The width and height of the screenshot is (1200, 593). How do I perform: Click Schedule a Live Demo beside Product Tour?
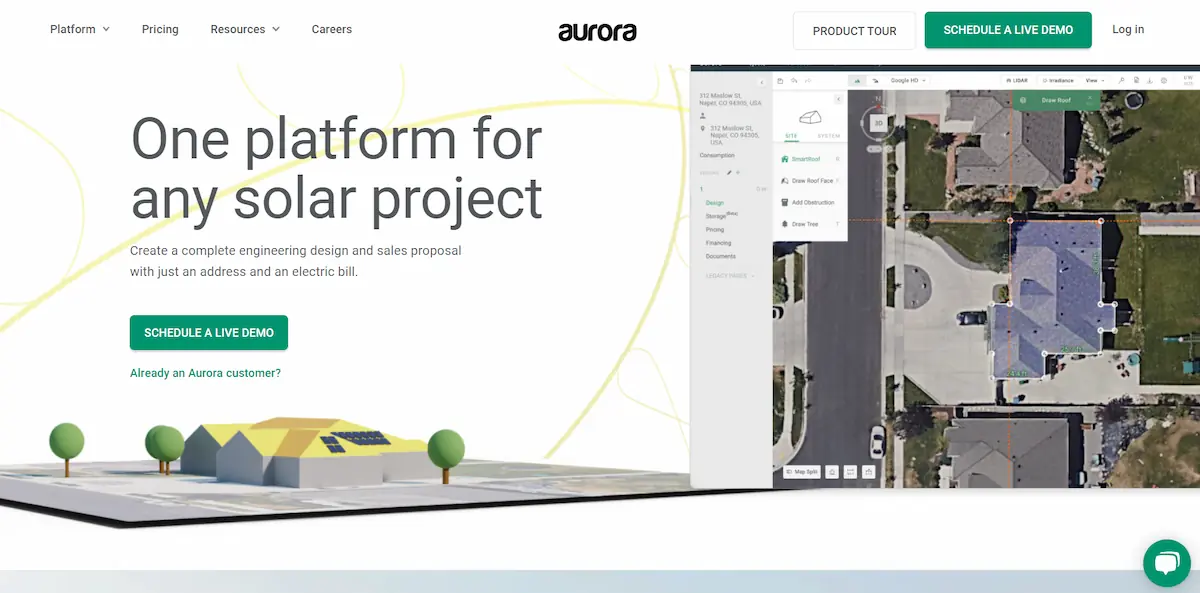point(1008,30)
